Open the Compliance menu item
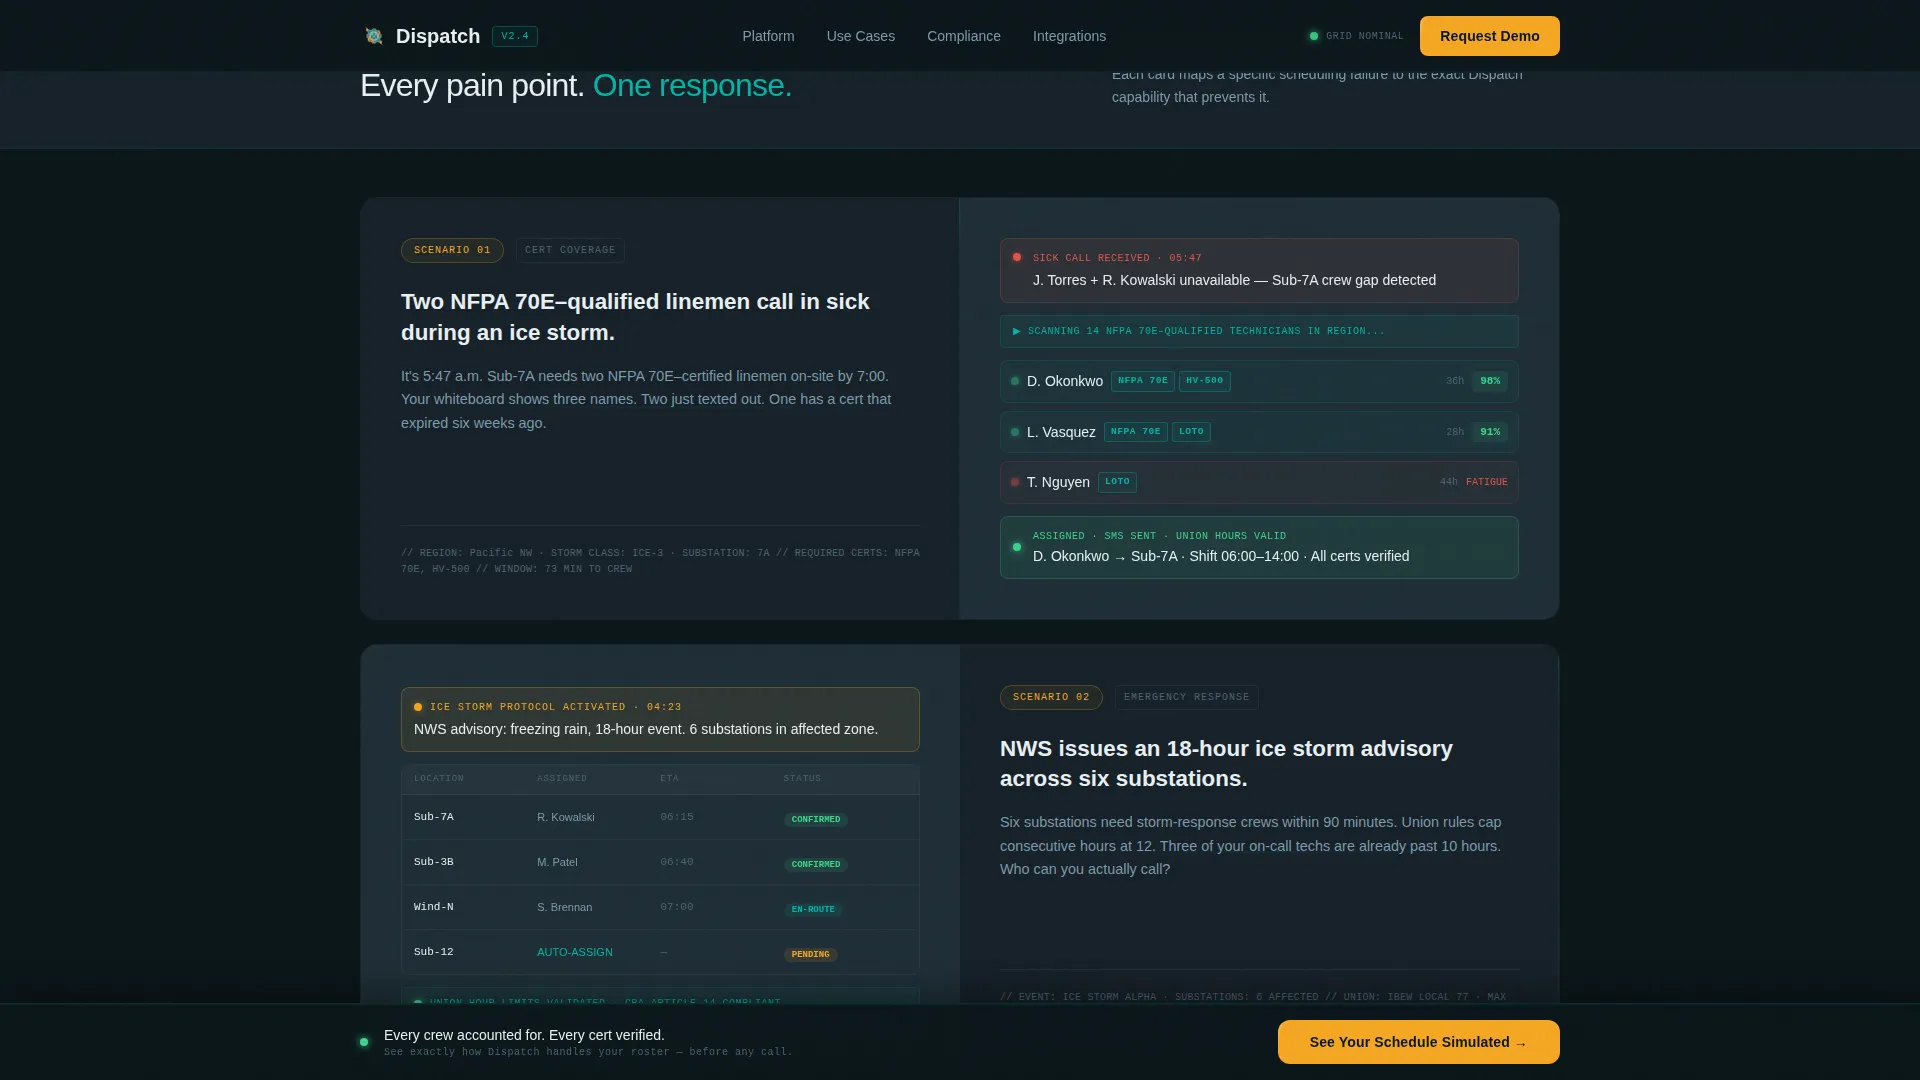Image resolution: width=1920 pixels, height=1080 pixels. [964, 36]
